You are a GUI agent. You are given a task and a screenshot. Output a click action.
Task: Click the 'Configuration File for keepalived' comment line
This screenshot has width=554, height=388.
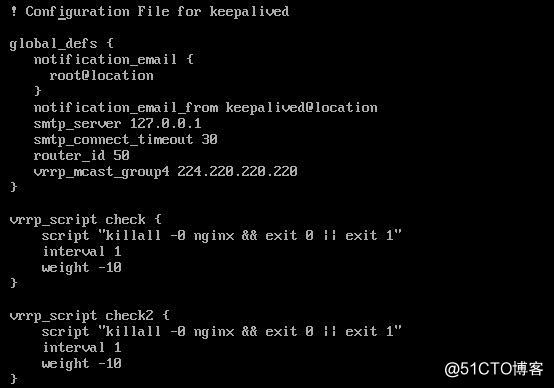click(150, 12)
